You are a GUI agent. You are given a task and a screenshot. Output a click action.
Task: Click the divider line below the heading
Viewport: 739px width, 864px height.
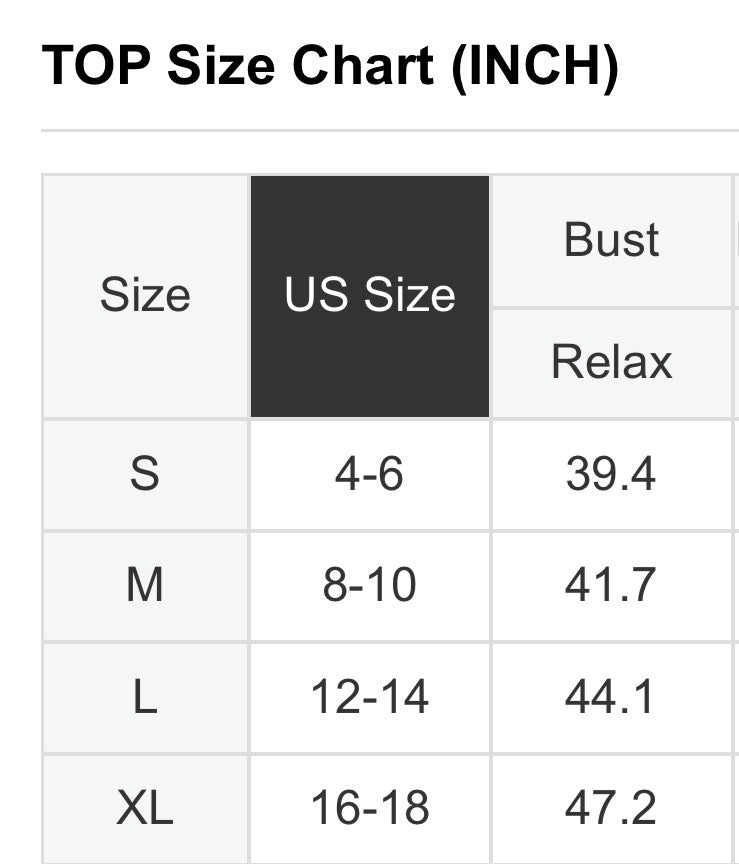[x=390, y=130]
